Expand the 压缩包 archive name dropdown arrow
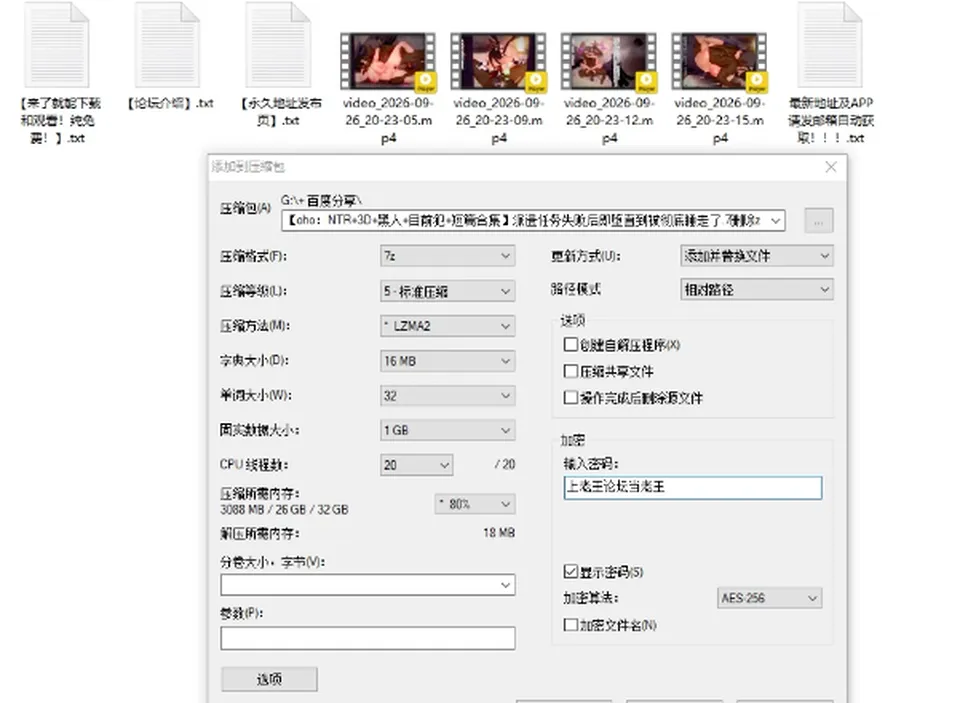Viewport: 960px width, 703px height. [776, 220]
